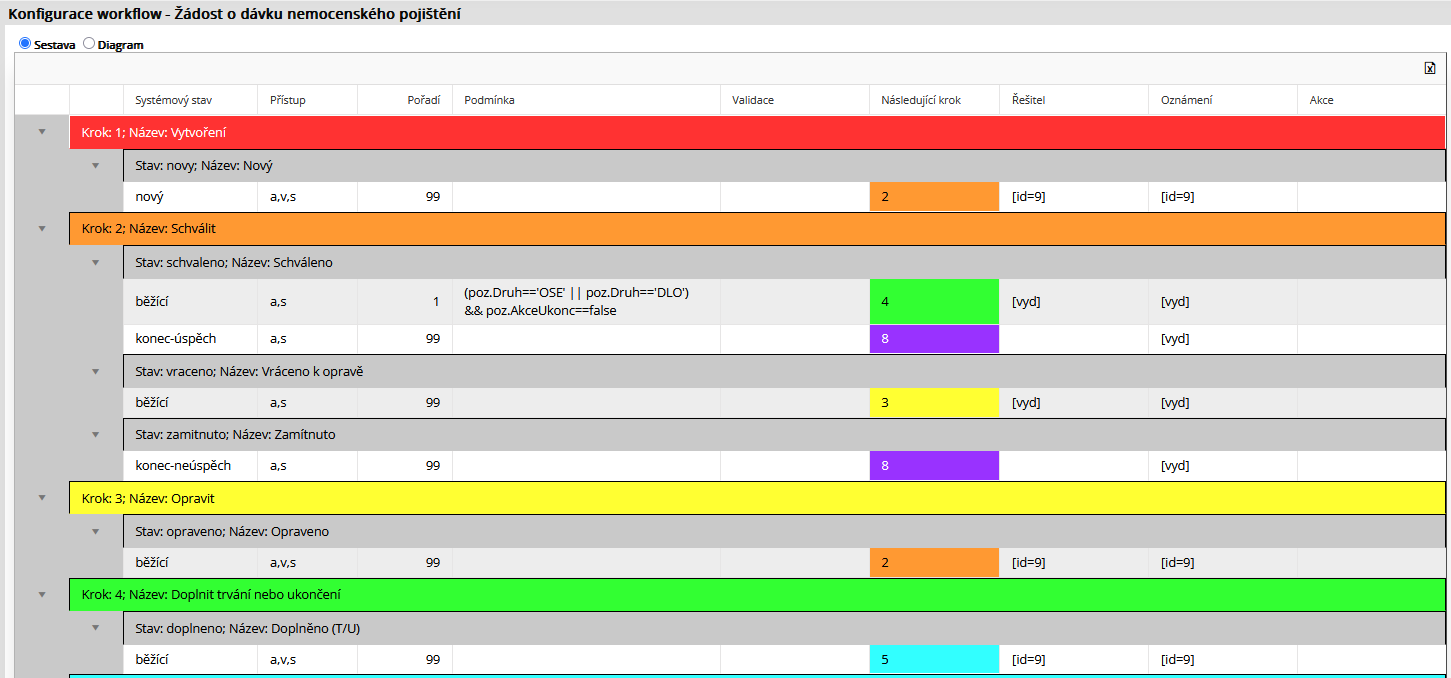Click the Oznámení column header

click(x=1223, y=100)
